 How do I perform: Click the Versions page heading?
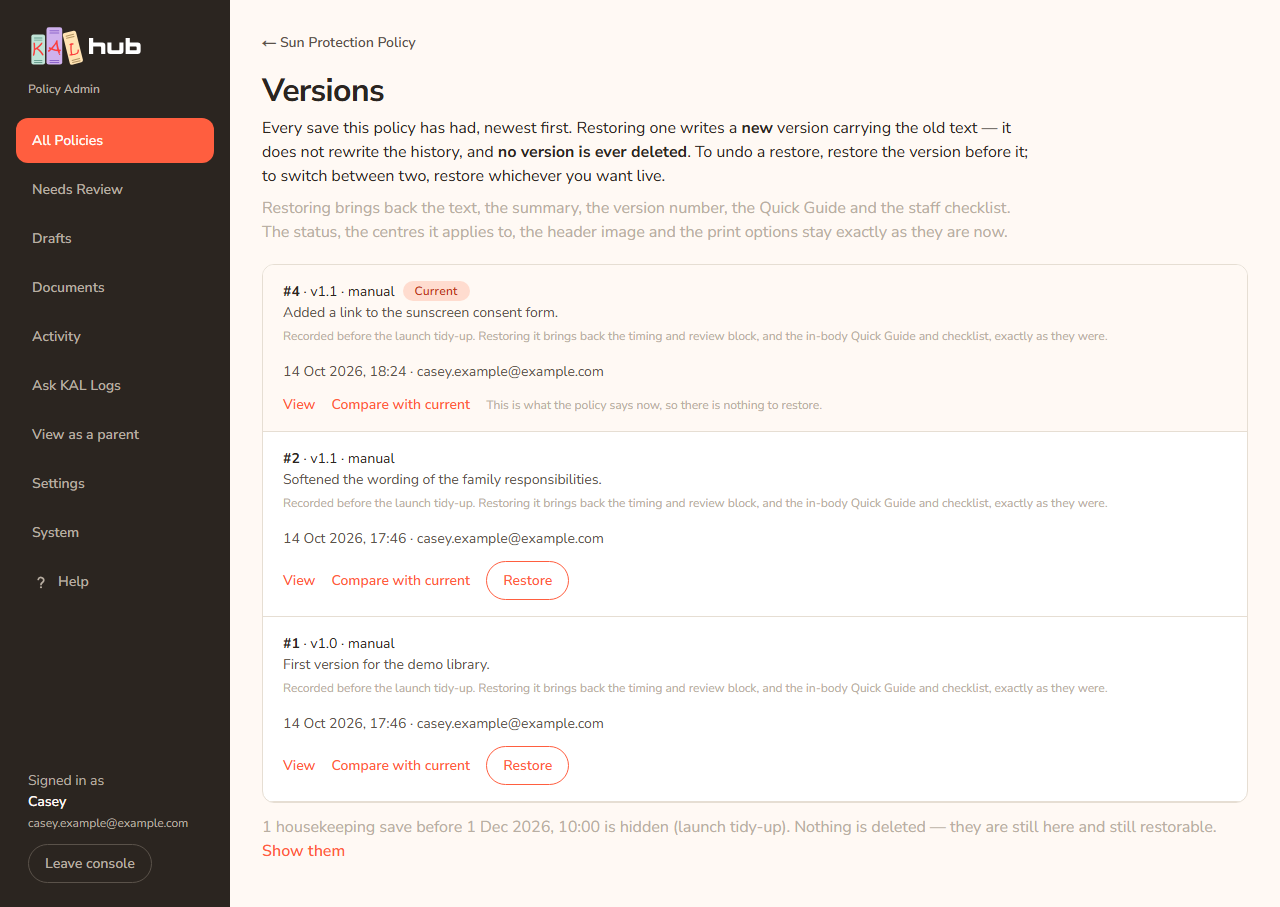coord(323,91)
